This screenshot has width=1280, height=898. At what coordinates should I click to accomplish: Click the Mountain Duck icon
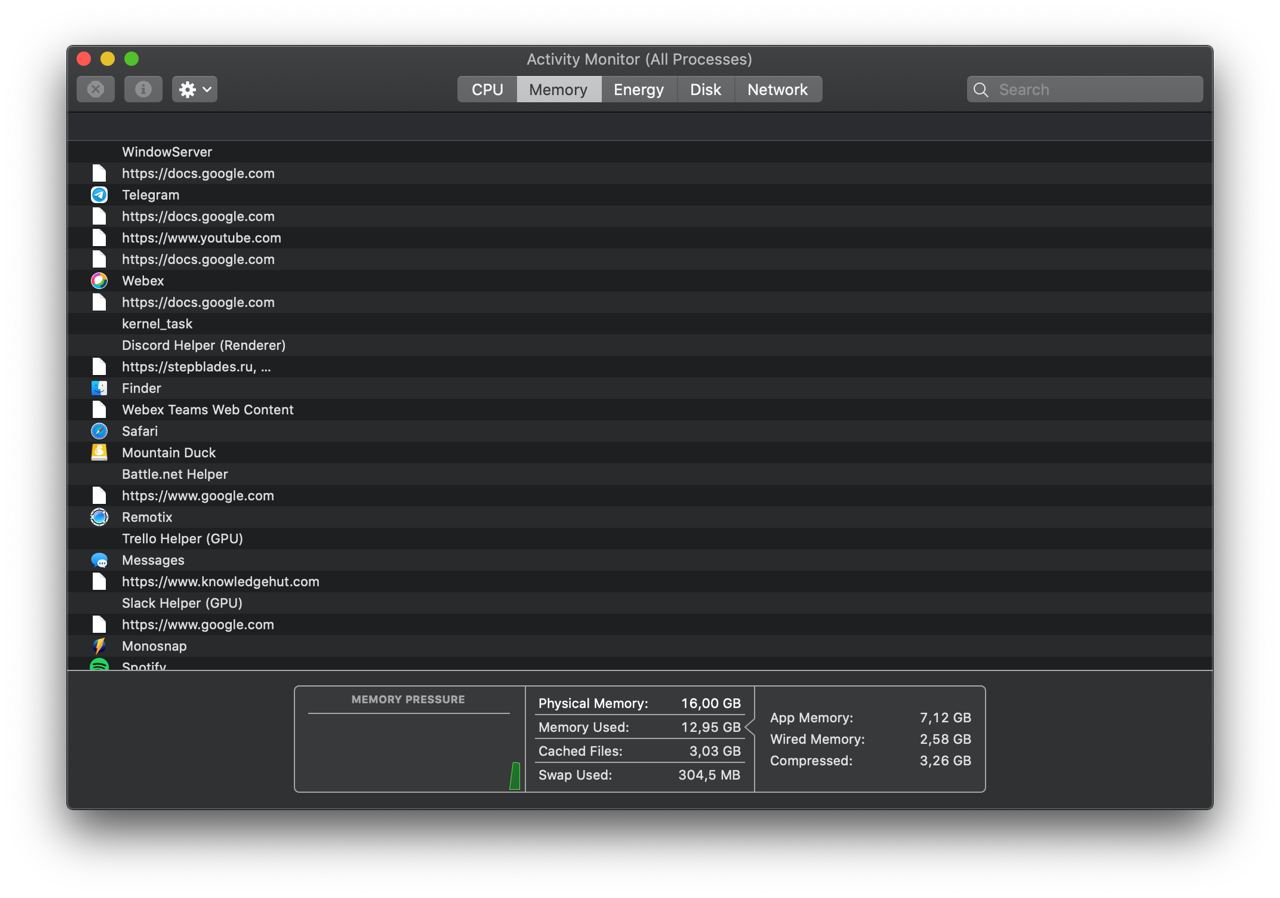99,453
